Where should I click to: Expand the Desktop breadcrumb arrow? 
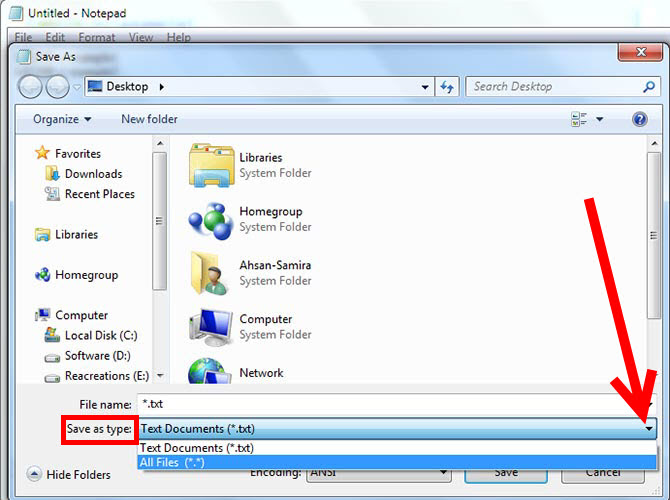[162, 87]
